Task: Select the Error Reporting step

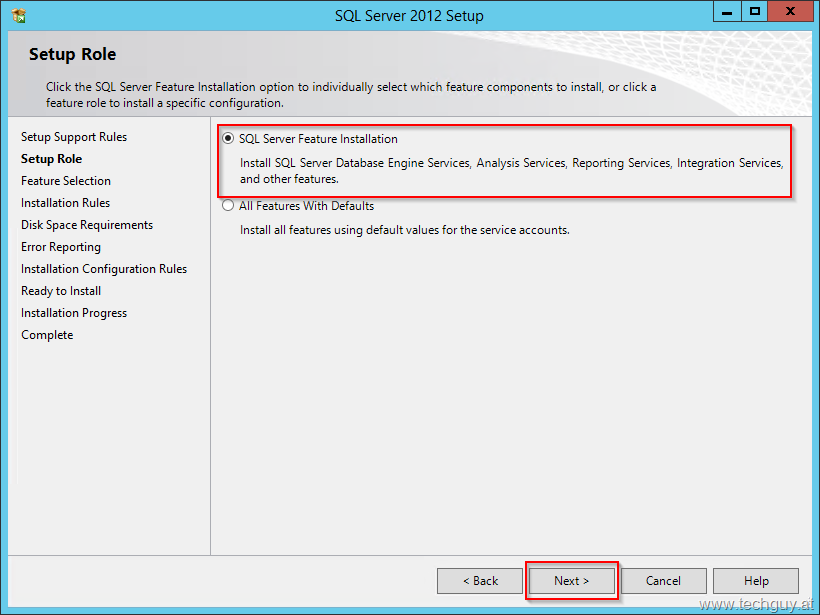Action: tap(61, 247)
